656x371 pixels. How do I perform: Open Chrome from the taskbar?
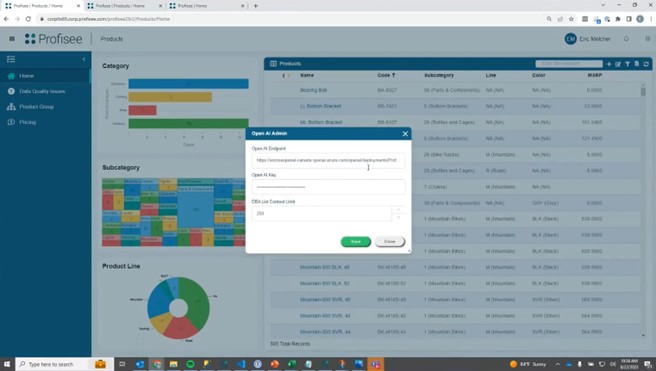(x=157, y=364)
